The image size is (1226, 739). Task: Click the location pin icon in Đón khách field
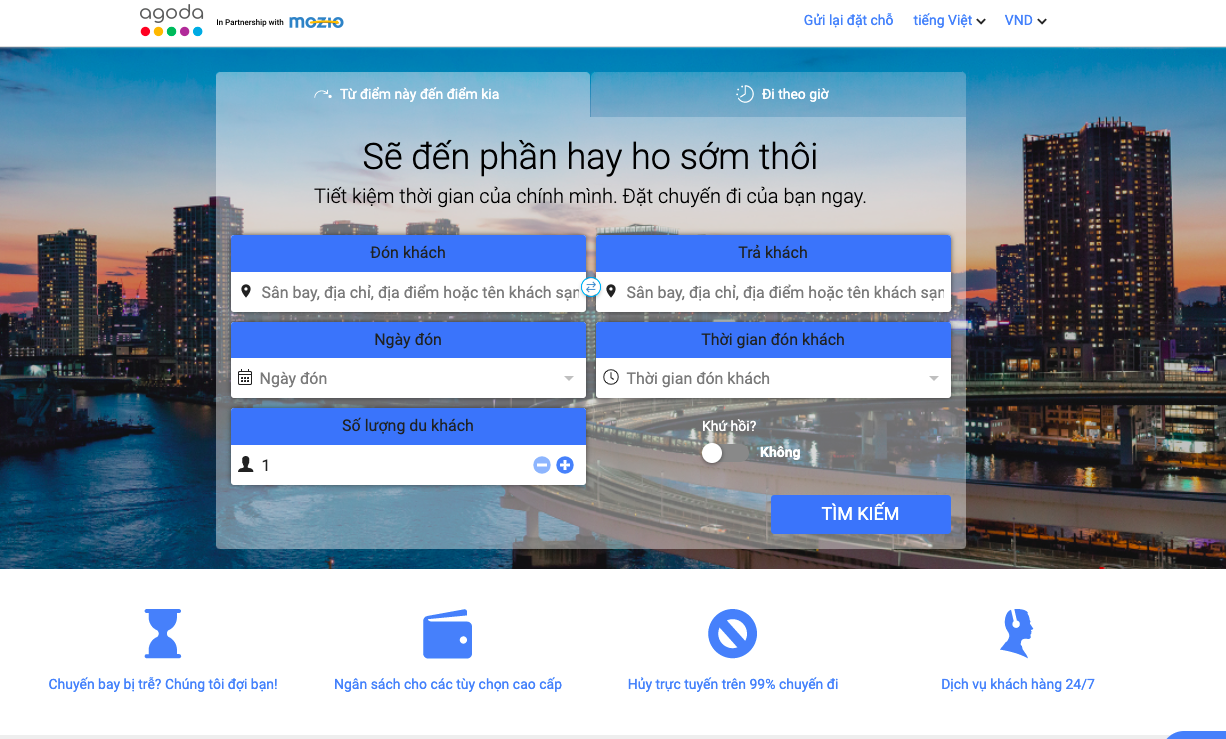coord(246,292)
